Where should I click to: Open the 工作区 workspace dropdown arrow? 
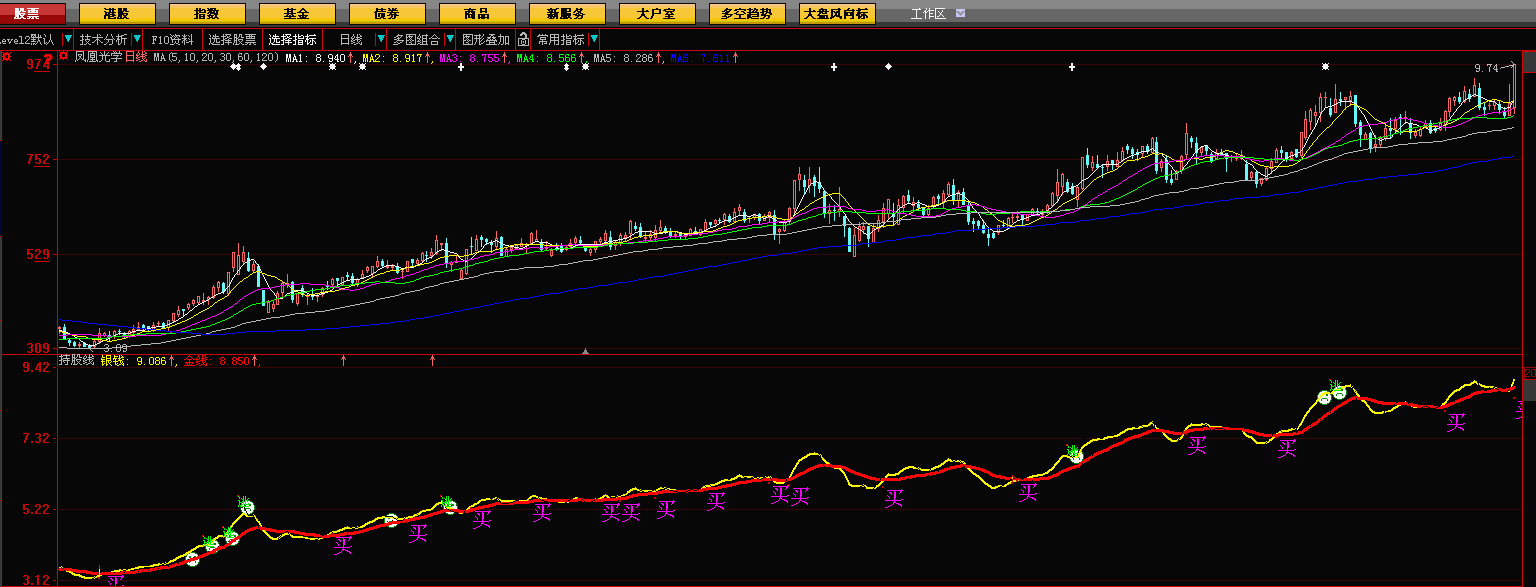pyautogui.click(x=961, y=14)
